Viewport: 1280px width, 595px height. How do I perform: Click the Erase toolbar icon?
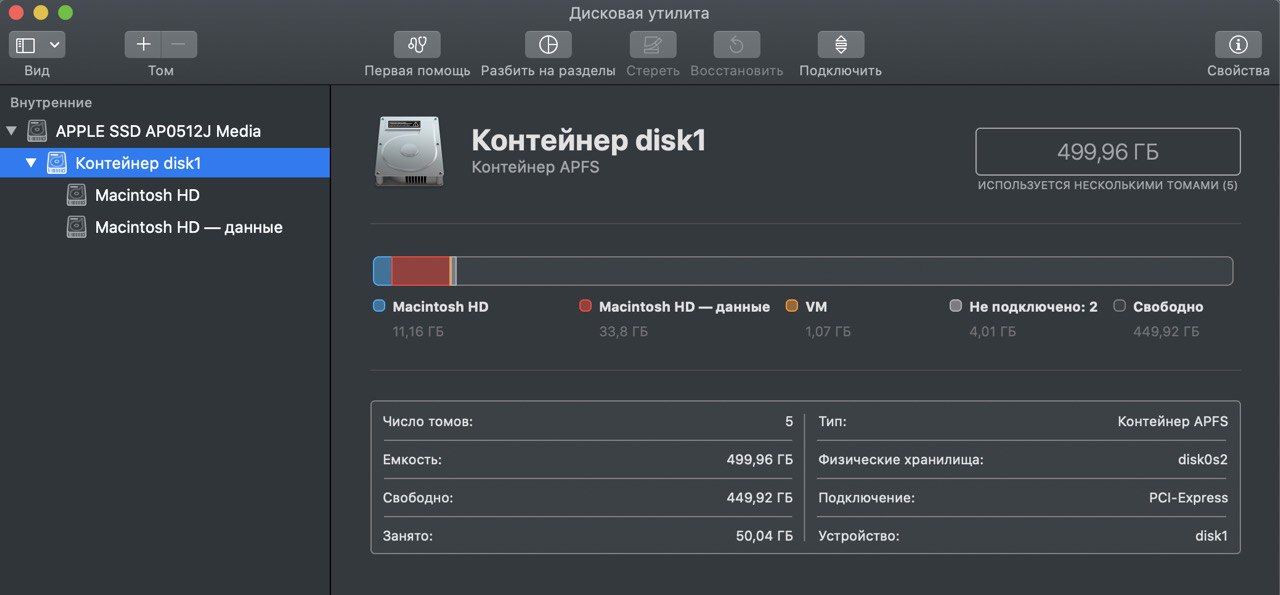tap(653, 45)
